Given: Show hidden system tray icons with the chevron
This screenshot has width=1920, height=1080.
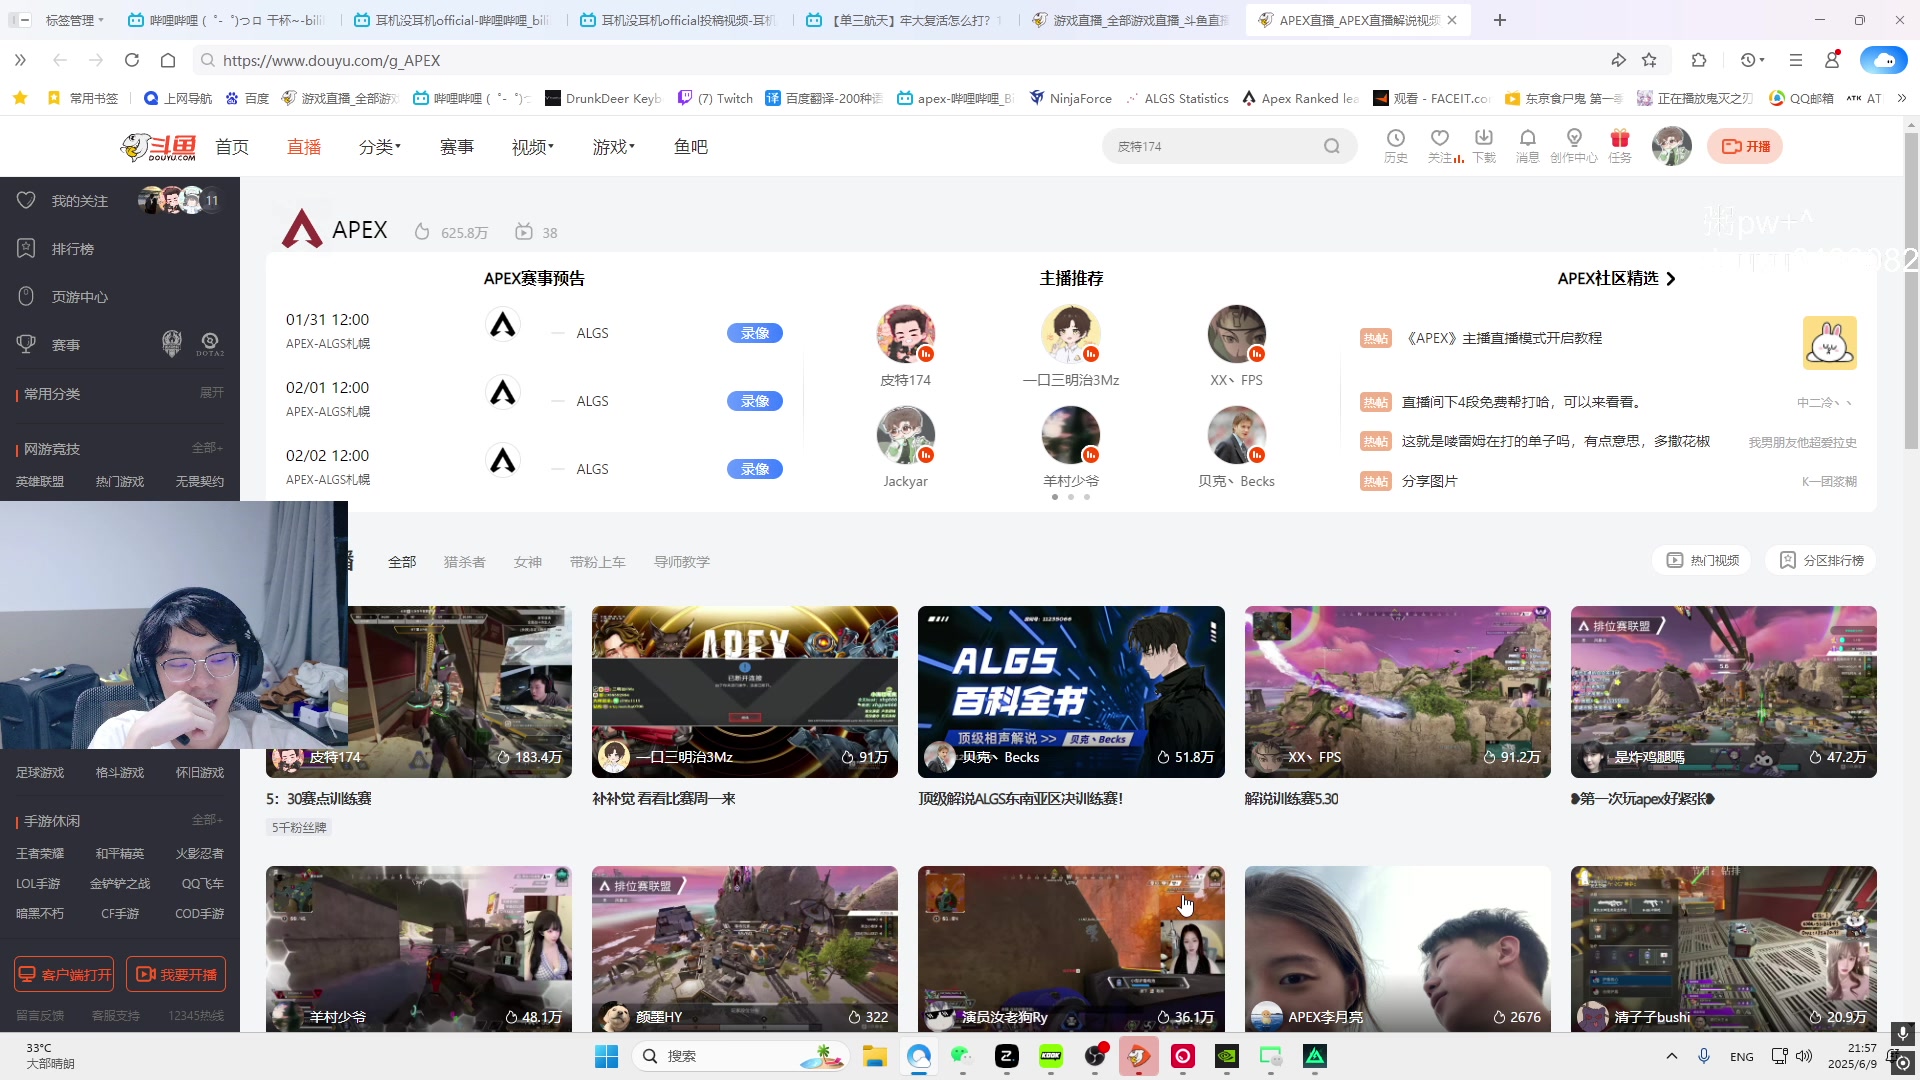Looking at the screenshot, I should (x=1671, y=1056).
